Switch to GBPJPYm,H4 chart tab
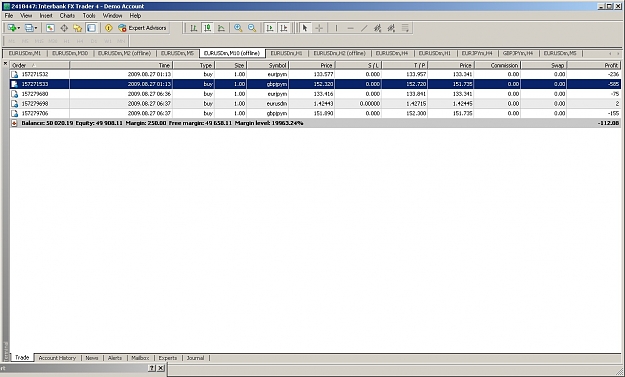625x377 pixels. 518,53
